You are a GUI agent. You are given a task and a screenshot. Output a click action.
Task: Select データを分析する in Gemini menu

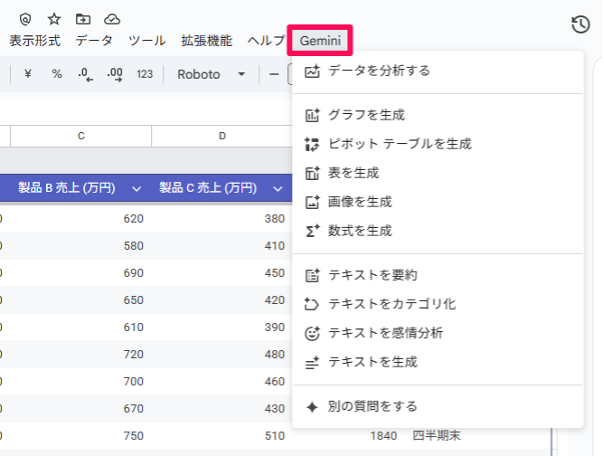438,71
